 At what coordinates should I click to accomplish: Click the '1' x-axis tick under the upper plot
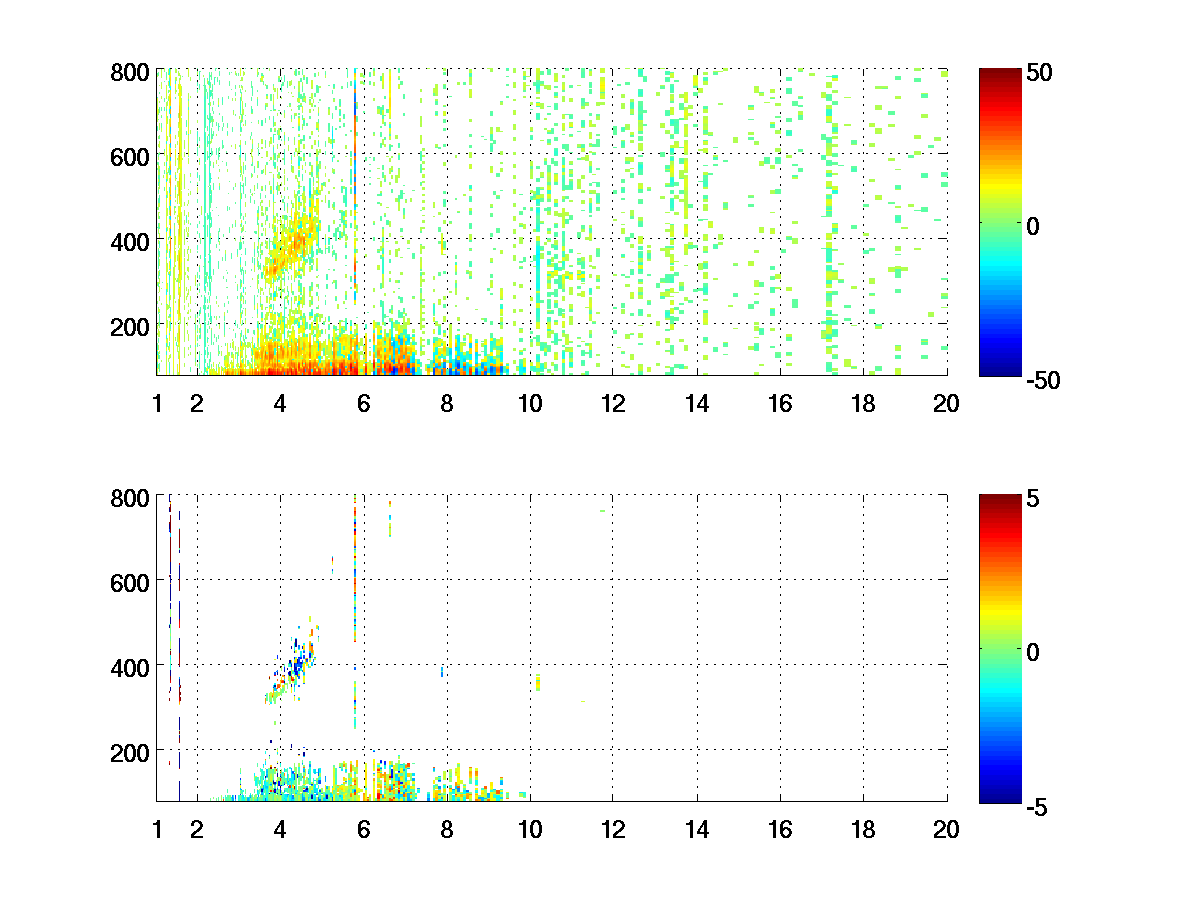coord(157,404)
